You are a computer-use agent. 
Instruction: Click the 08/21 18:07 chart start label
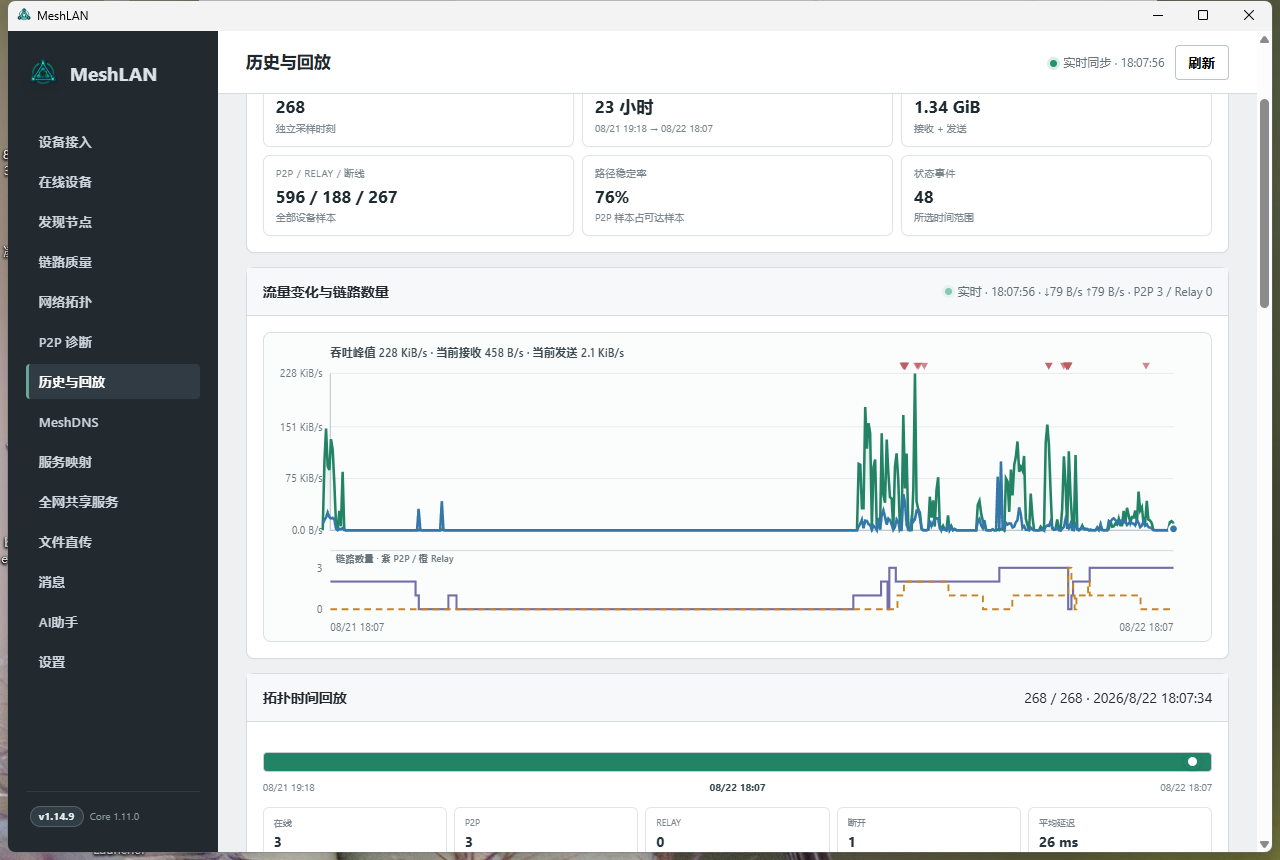pos(357,627)
